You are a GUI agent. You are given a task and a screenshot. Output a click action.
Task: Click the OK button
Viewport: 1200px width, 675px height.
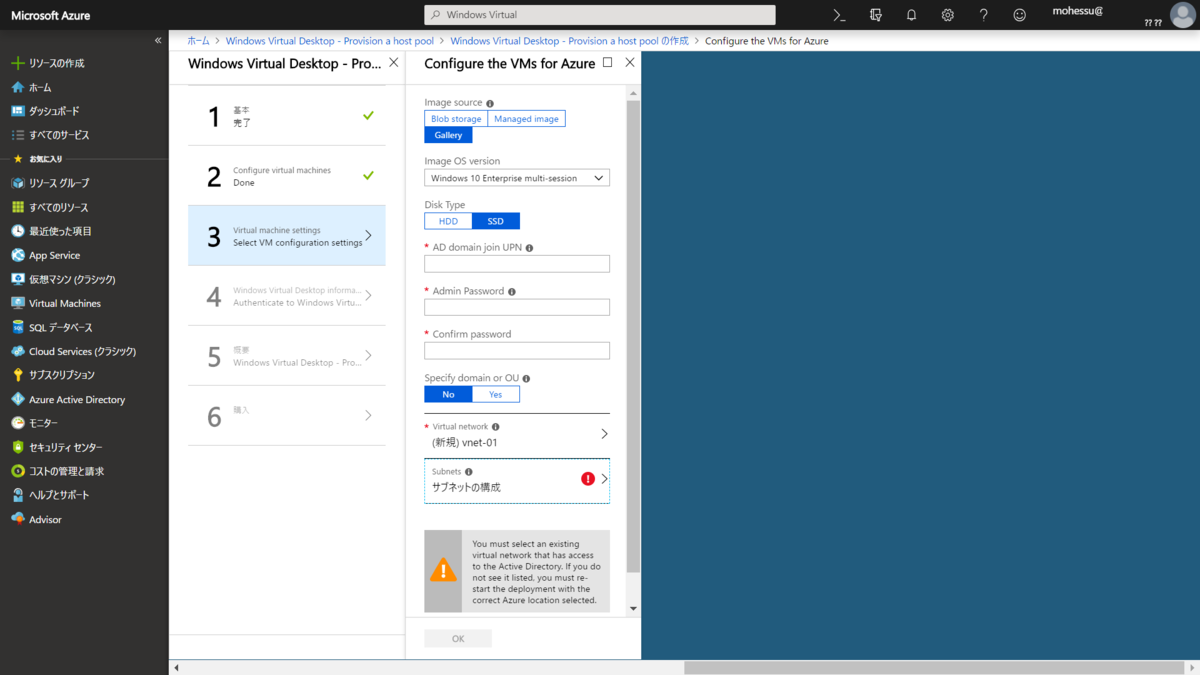458,638
